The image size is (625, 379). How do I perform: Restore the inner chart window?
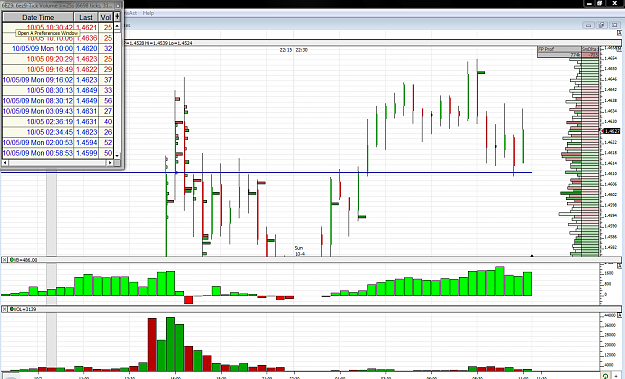point(601,25)
